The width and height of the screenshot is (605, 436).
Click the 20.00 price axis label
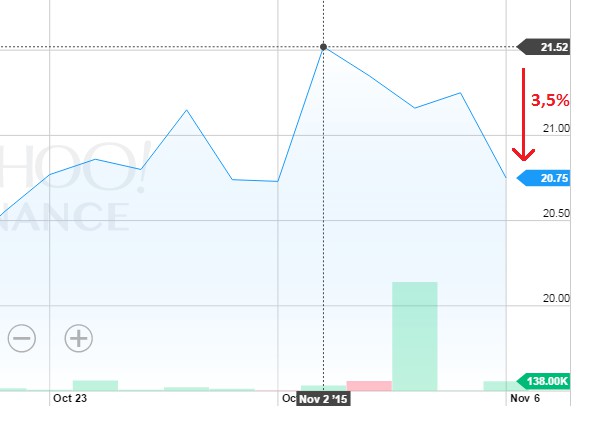(x=556, y=298)
